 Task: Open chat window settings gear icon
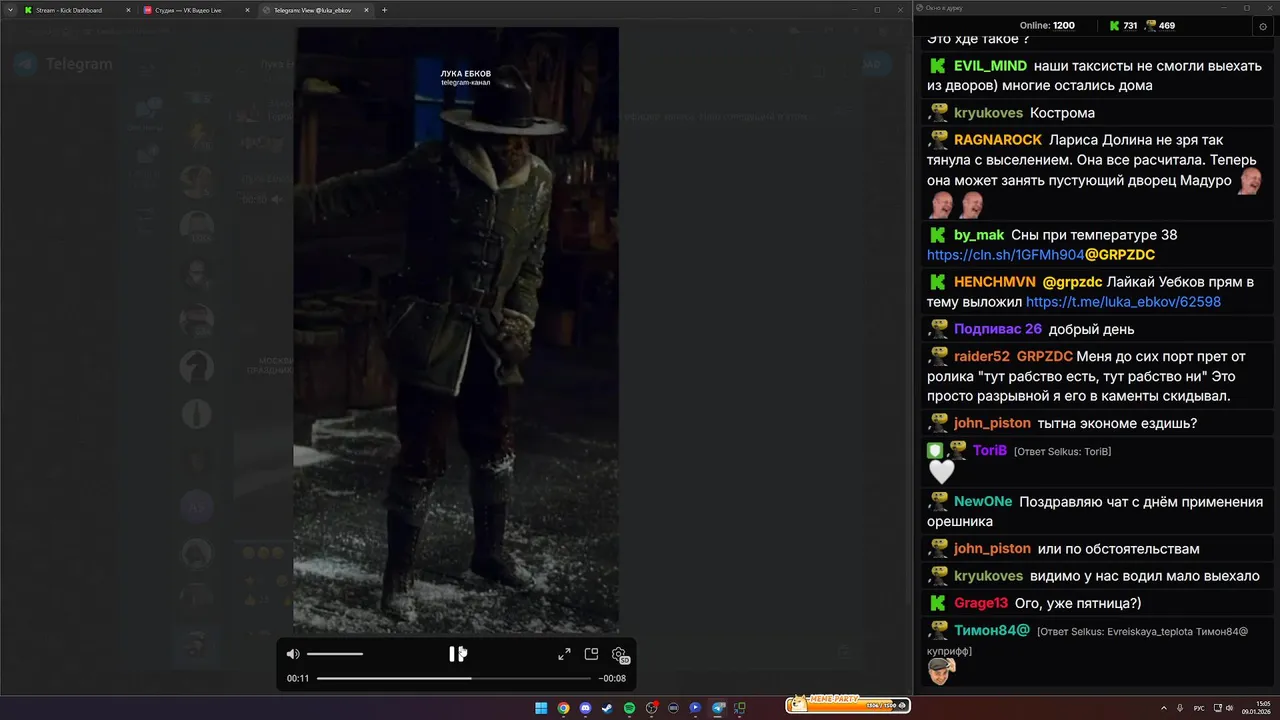tap(1263, 26)
